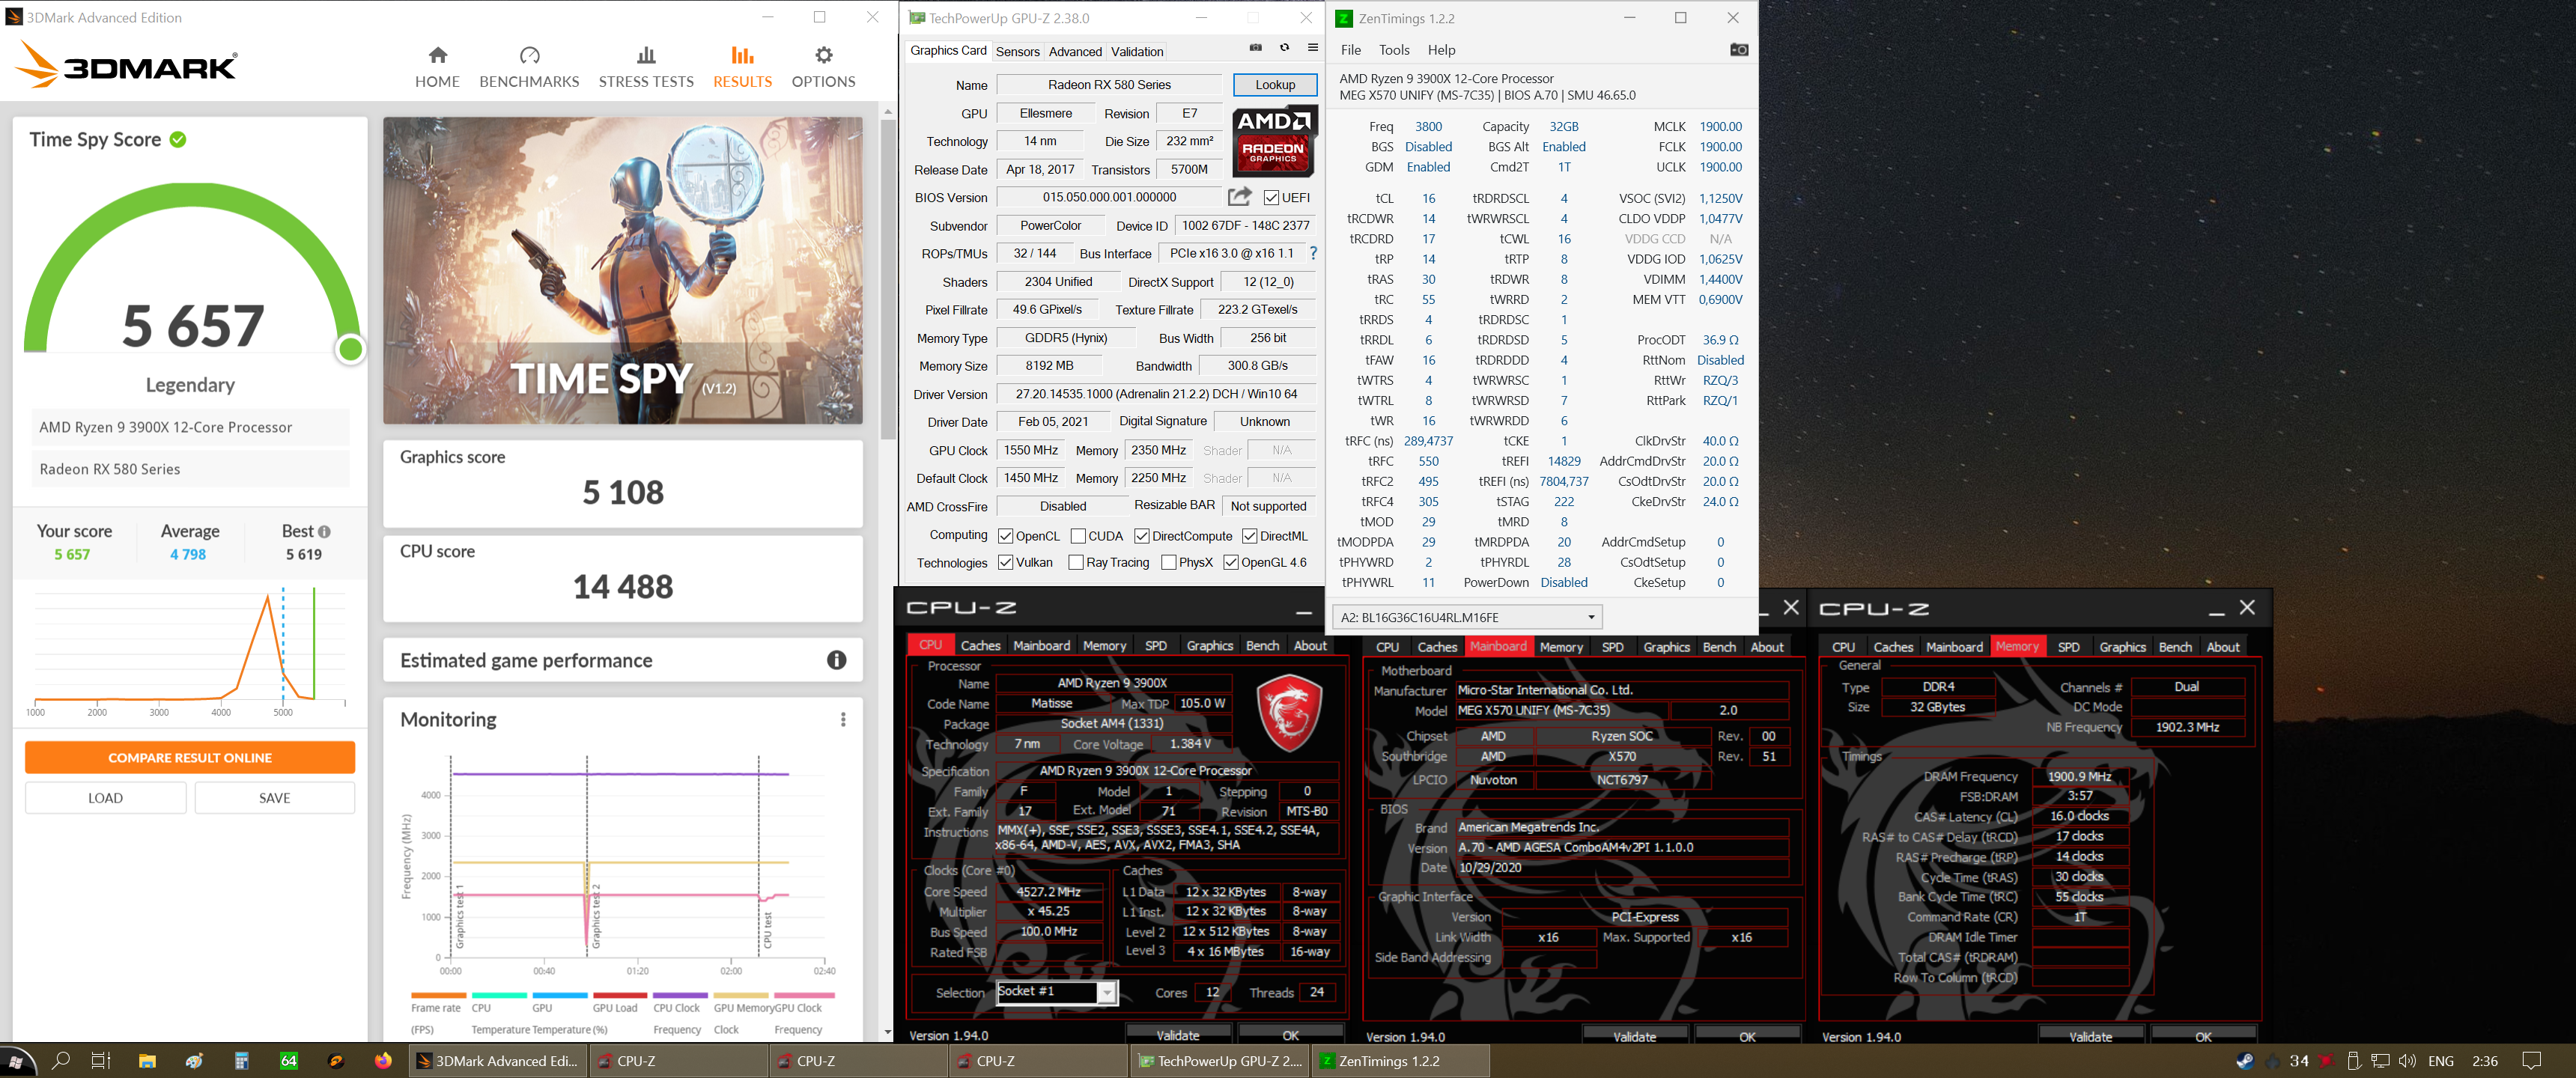Click the MSI dragon logo in CPU-Z
Viewport: 2576px width, 1078px height.
1289,714
